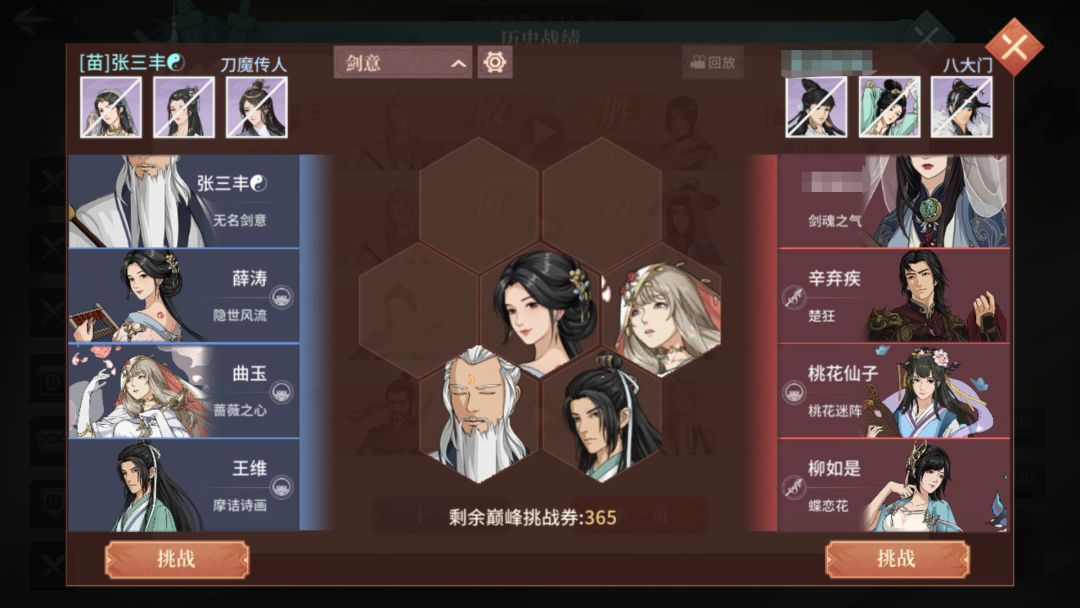This screenshot has height=608, width=1080.
Task: Click yin-yang icon beside 张三丰 card name
Action: 258,183
